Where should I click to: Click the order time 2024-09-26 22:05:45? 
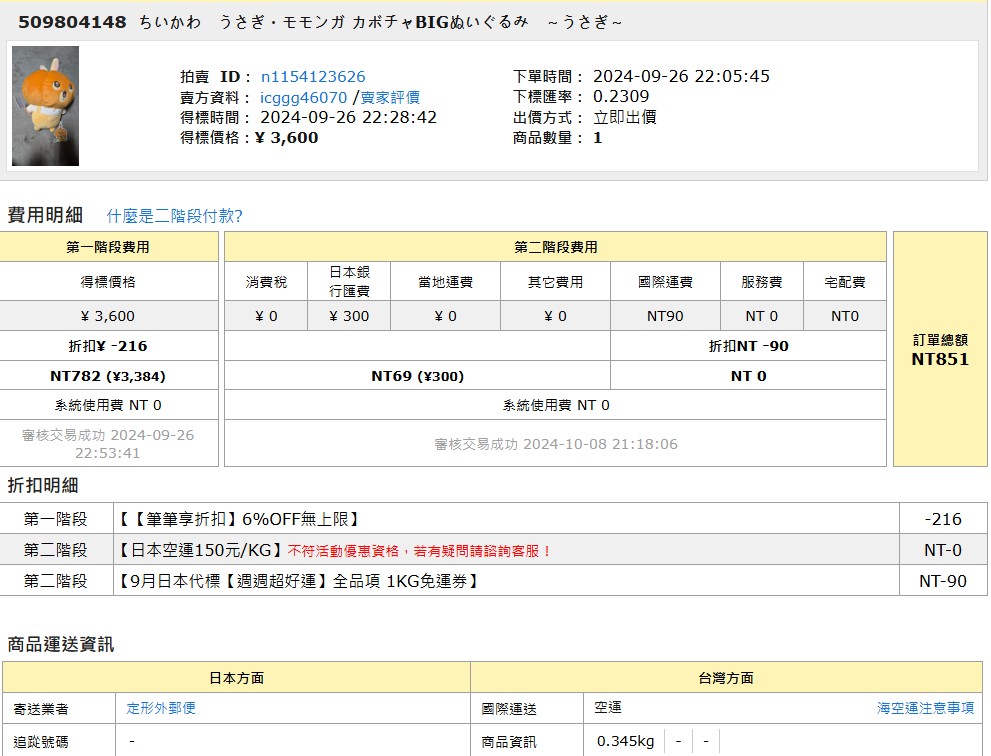681,76
